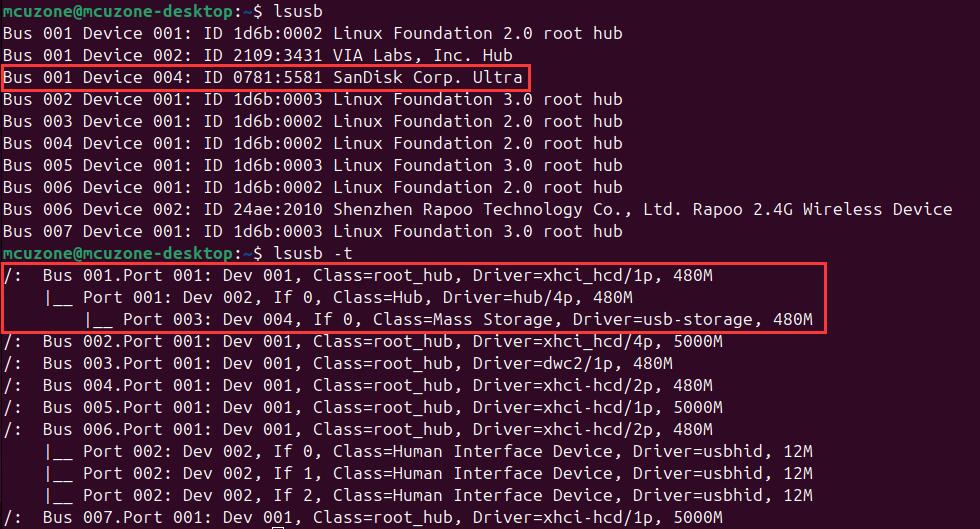The image size is (980, 529).
Task: Select the ID 0781:5581 text
Action: [263, 77]
